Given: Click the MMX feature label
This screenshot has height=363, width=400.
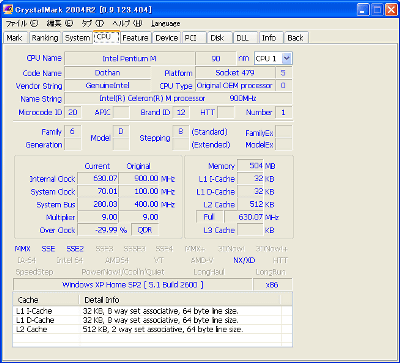Looking at the screenshot, I should (x=23, y=249).
